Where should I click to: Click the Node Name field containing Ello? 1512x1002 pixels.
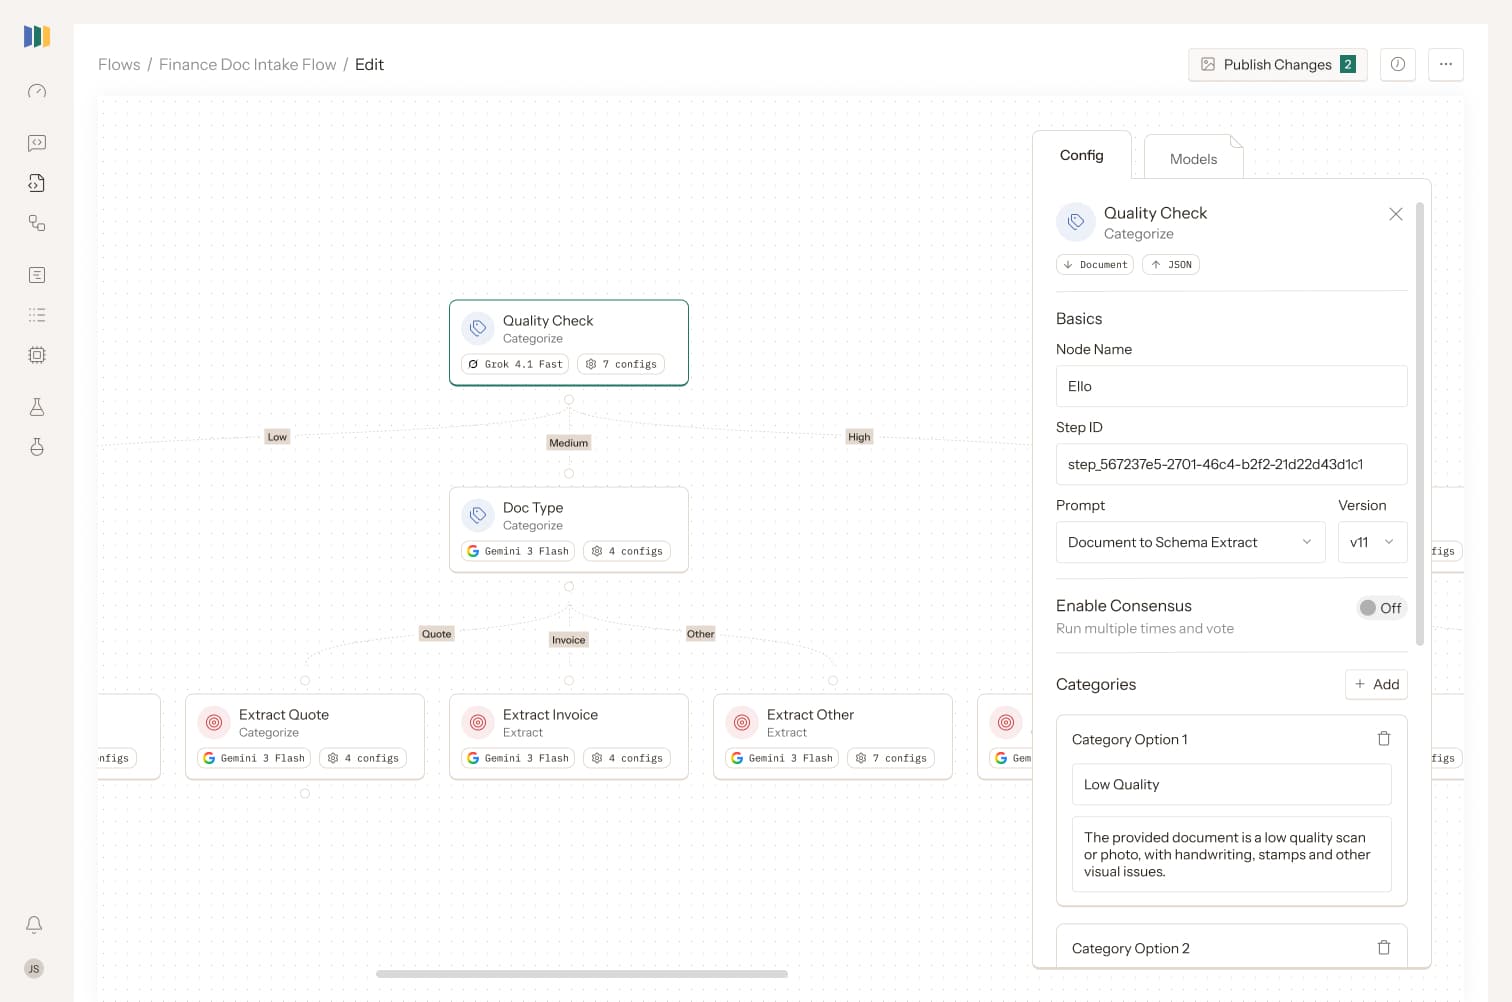click(x=1231, y=386)
